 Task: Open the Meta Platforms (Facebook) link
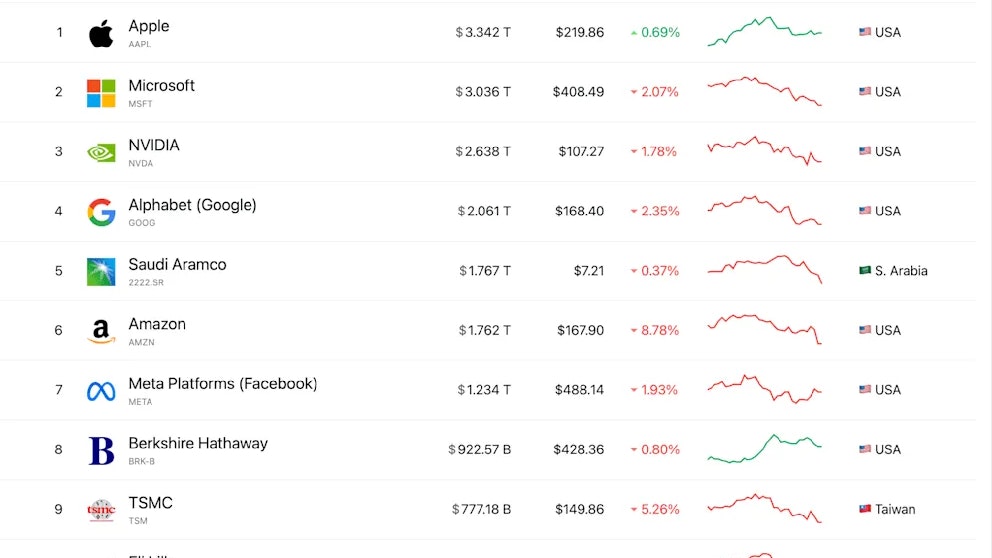222,384
